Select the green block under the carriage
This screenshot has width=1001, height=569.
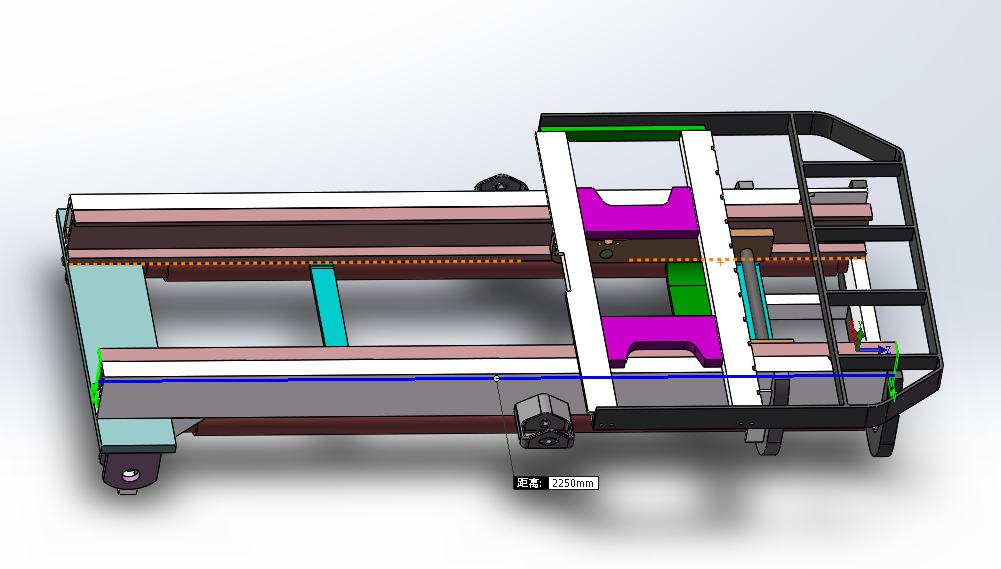coord(689,289)
